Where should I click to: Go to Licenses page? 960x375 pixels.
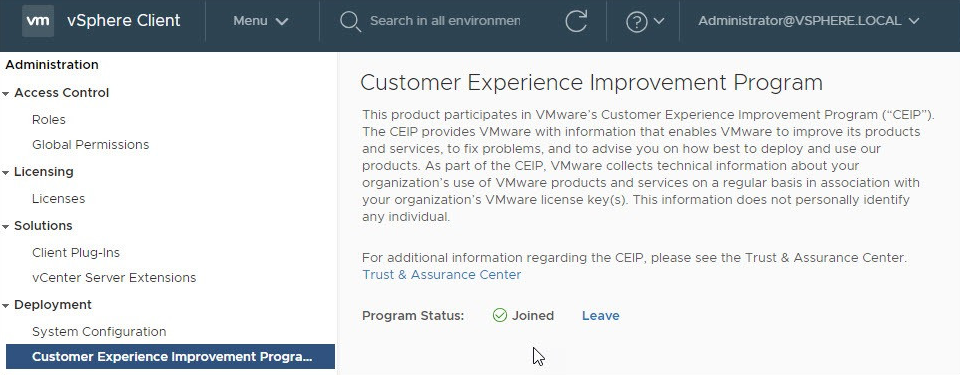click(x=58, y=199)
